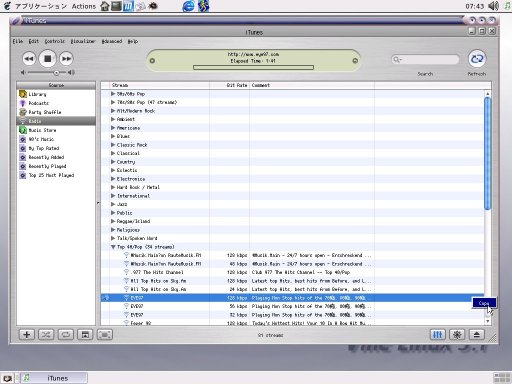Image resolution: width=512 pixels, height=384 pixels.
Task: Click left arrow in the display panel
Action: point(152,61)
